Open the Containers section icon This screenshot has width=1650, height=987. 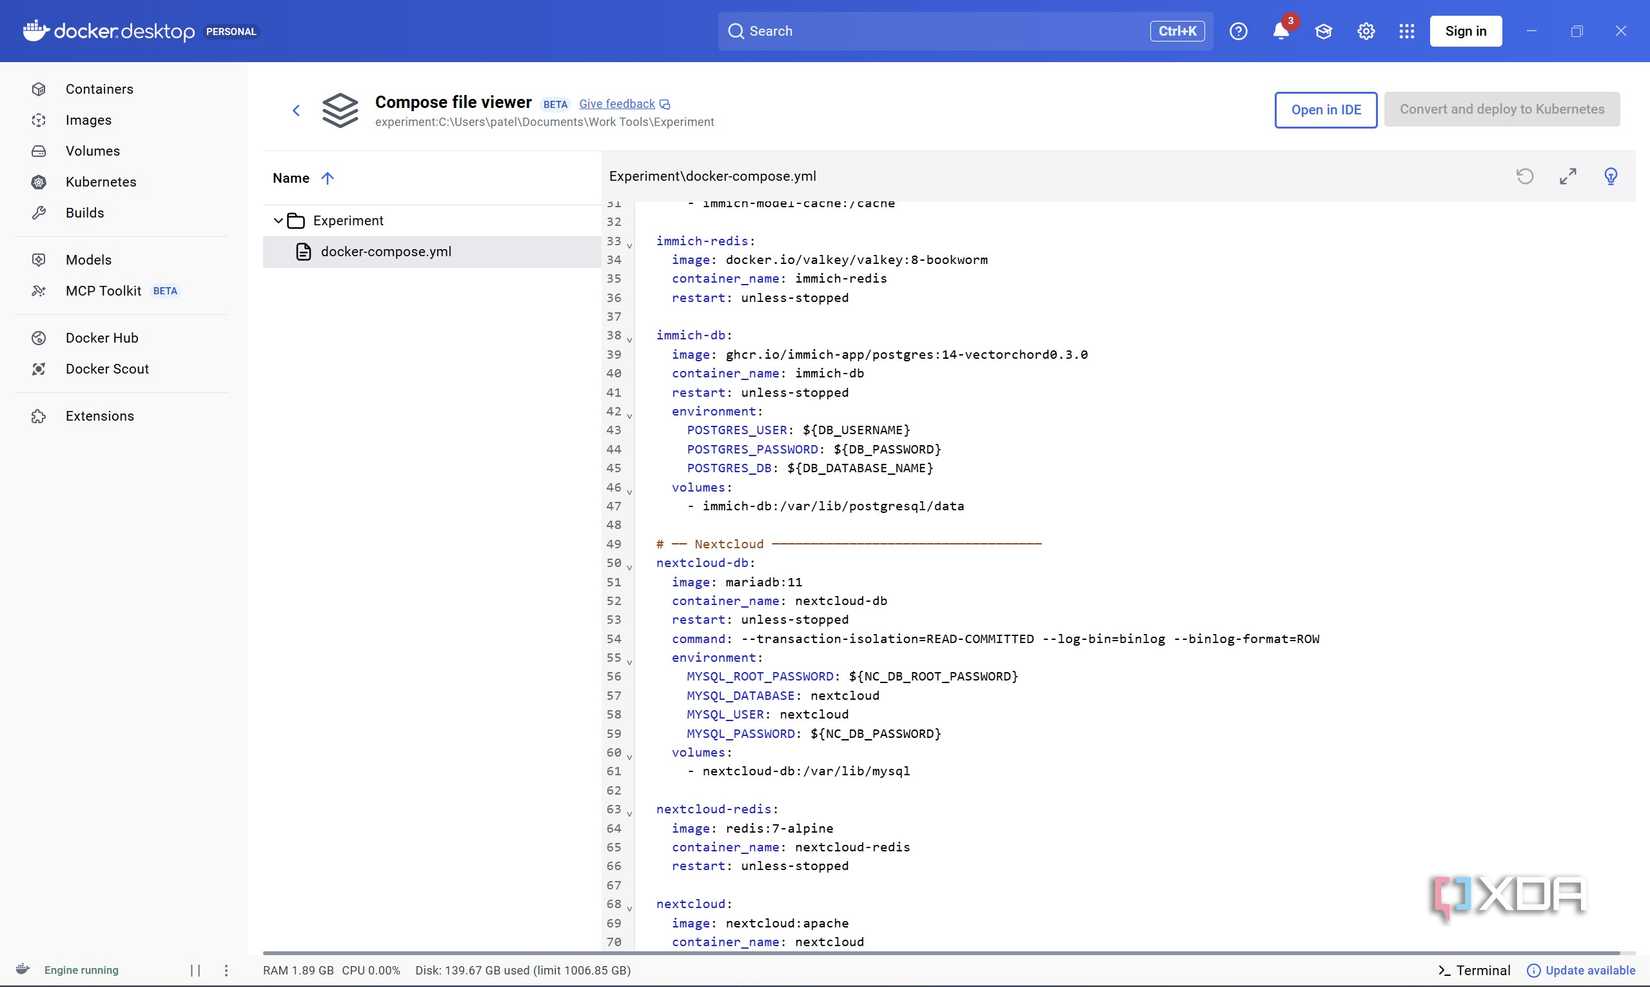(39, 89)
